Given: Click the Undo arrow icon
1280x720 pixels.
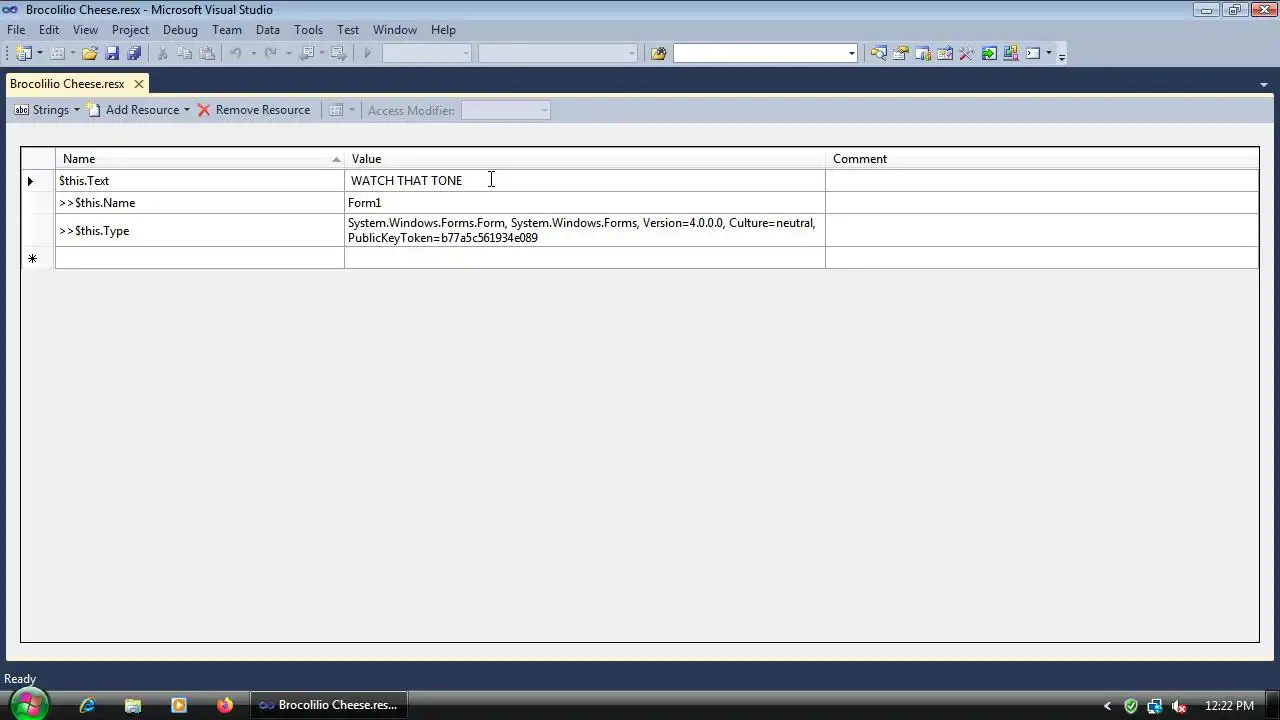Looking at the screenshot, I should tap(236, 53).
